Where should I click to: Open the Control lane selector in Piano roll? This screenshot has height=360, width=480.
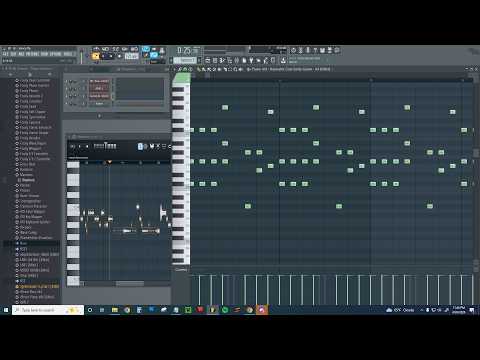coord(181,270)
